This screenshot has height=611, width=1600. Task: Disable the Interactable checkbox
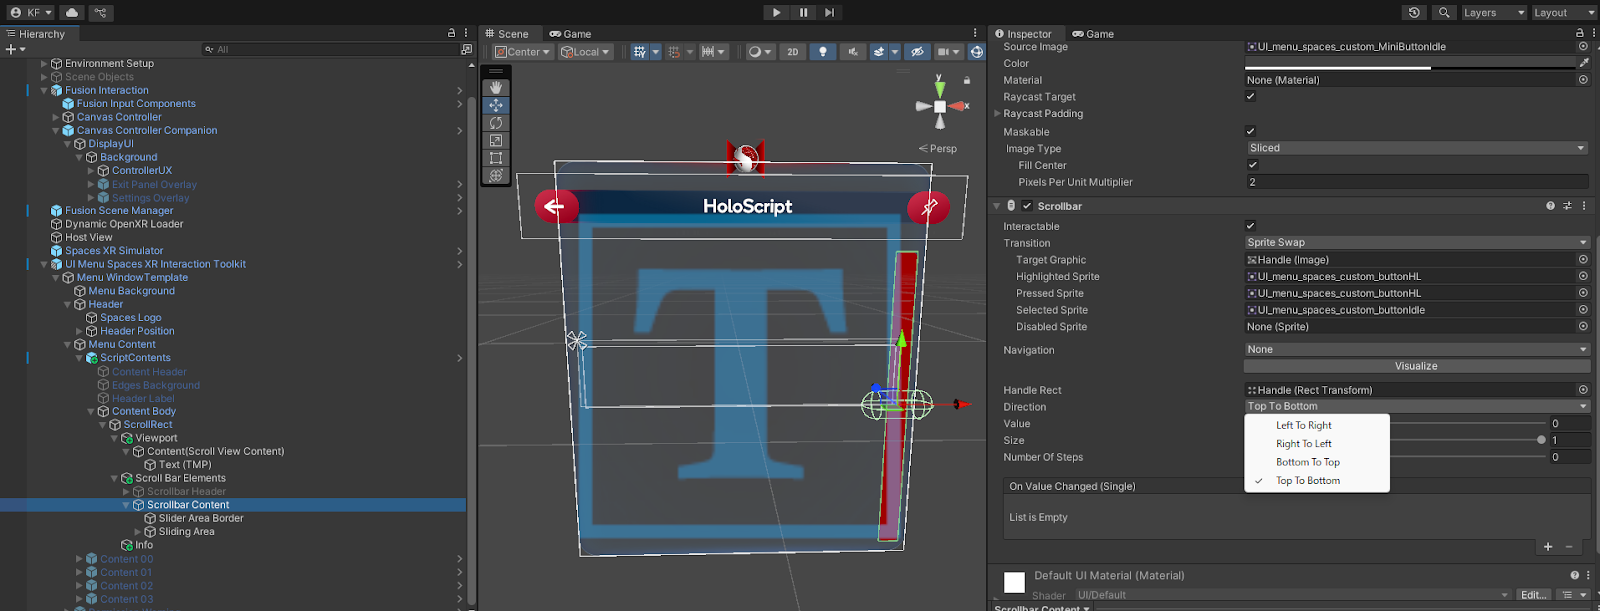click(1250, 226)
